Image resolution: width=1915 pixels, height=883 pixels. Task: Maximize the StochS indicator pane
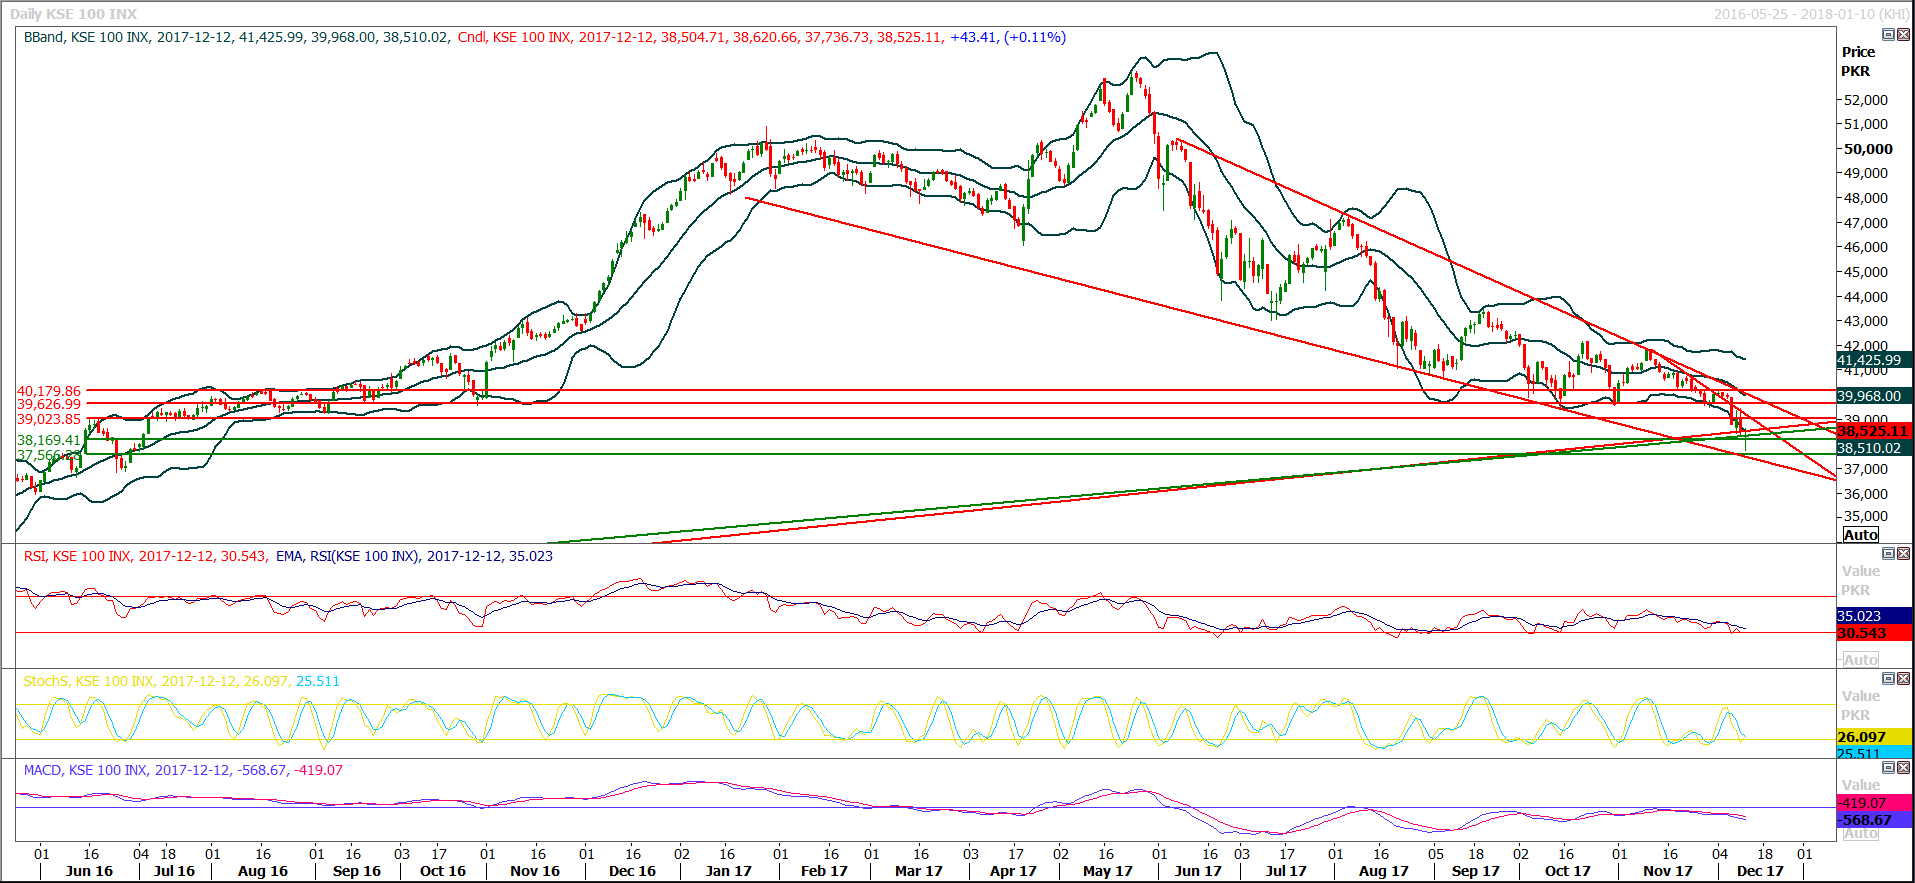pyautogui.click(x=1888, y=678)
